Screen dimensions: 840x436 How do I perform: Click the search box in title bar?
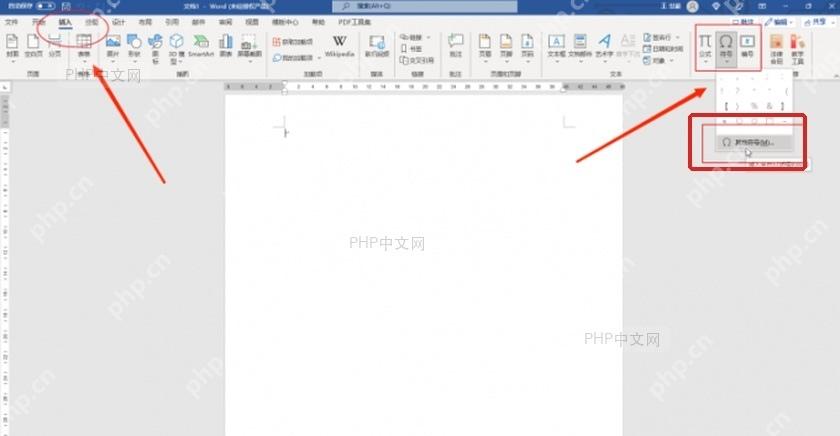[425, 6]
